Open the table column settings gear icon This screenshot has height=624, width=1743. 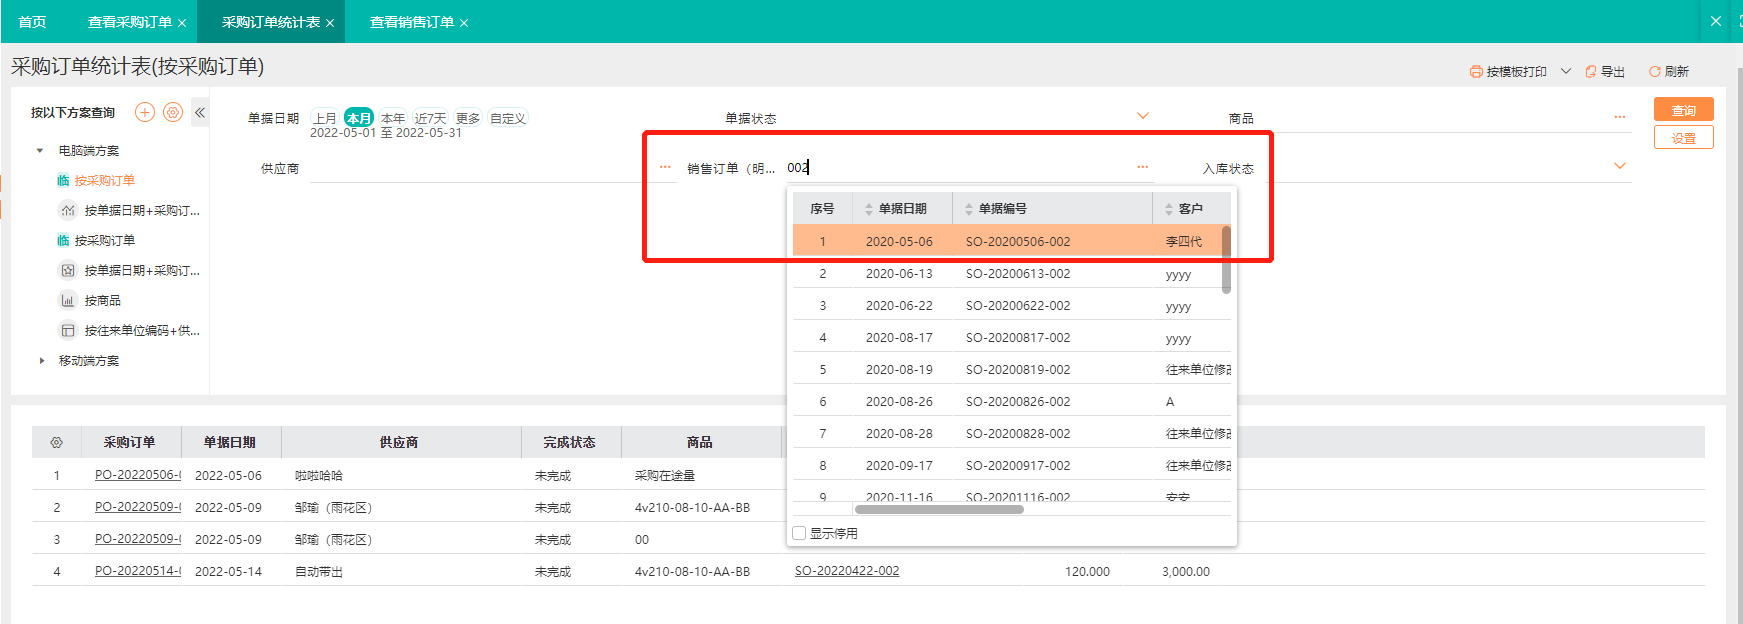pyautogui.click(x=56, y=442)
